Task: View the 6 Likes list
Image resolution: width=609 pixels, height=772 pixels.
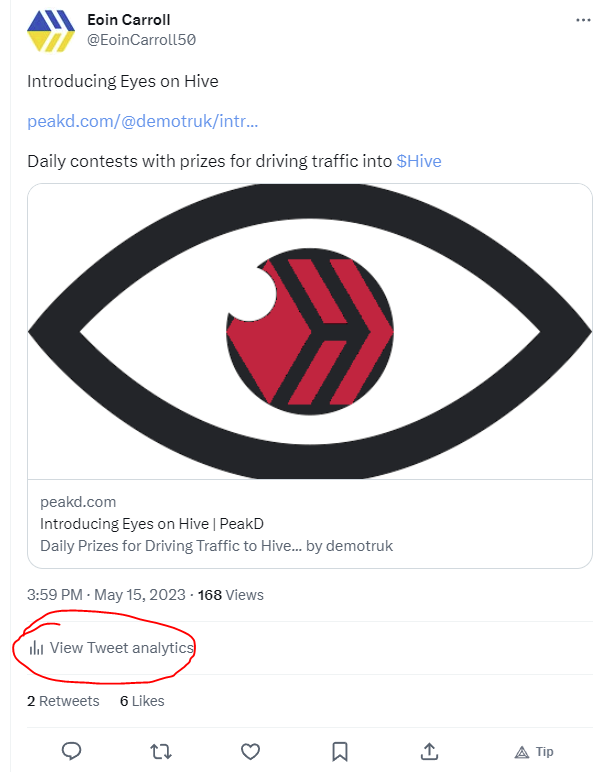Action: [142, 701]
